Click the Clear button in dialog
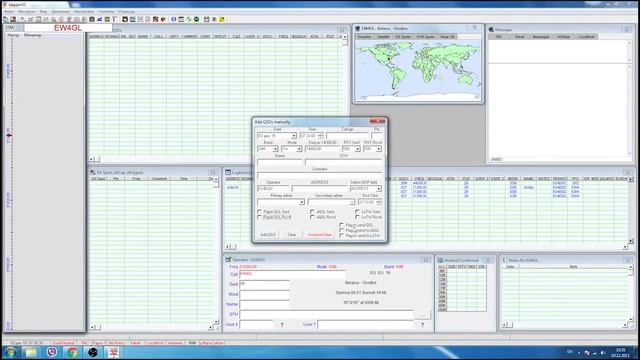This screenshot has width=640, height=360. coord(292,235)
